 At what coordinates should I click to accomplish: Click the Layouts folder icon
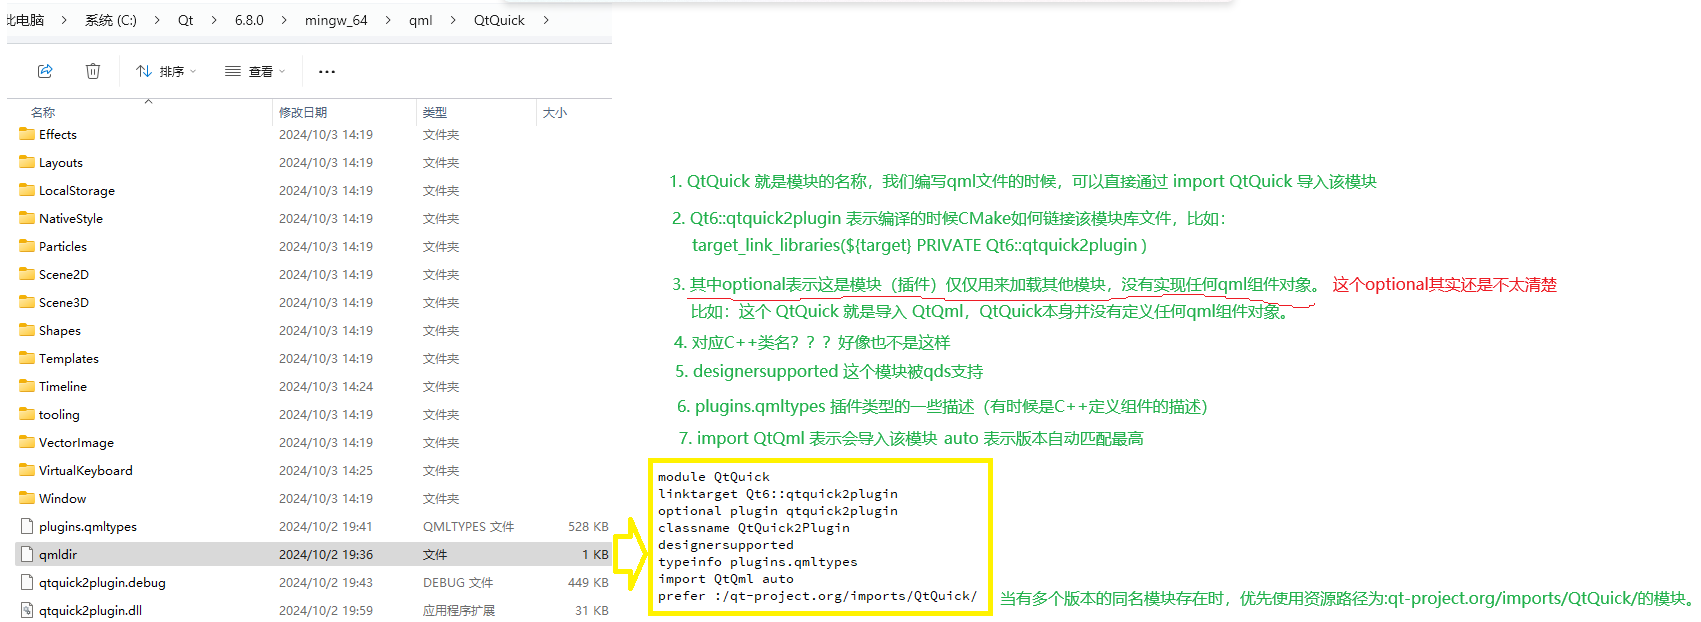click(x=27, y=162)
